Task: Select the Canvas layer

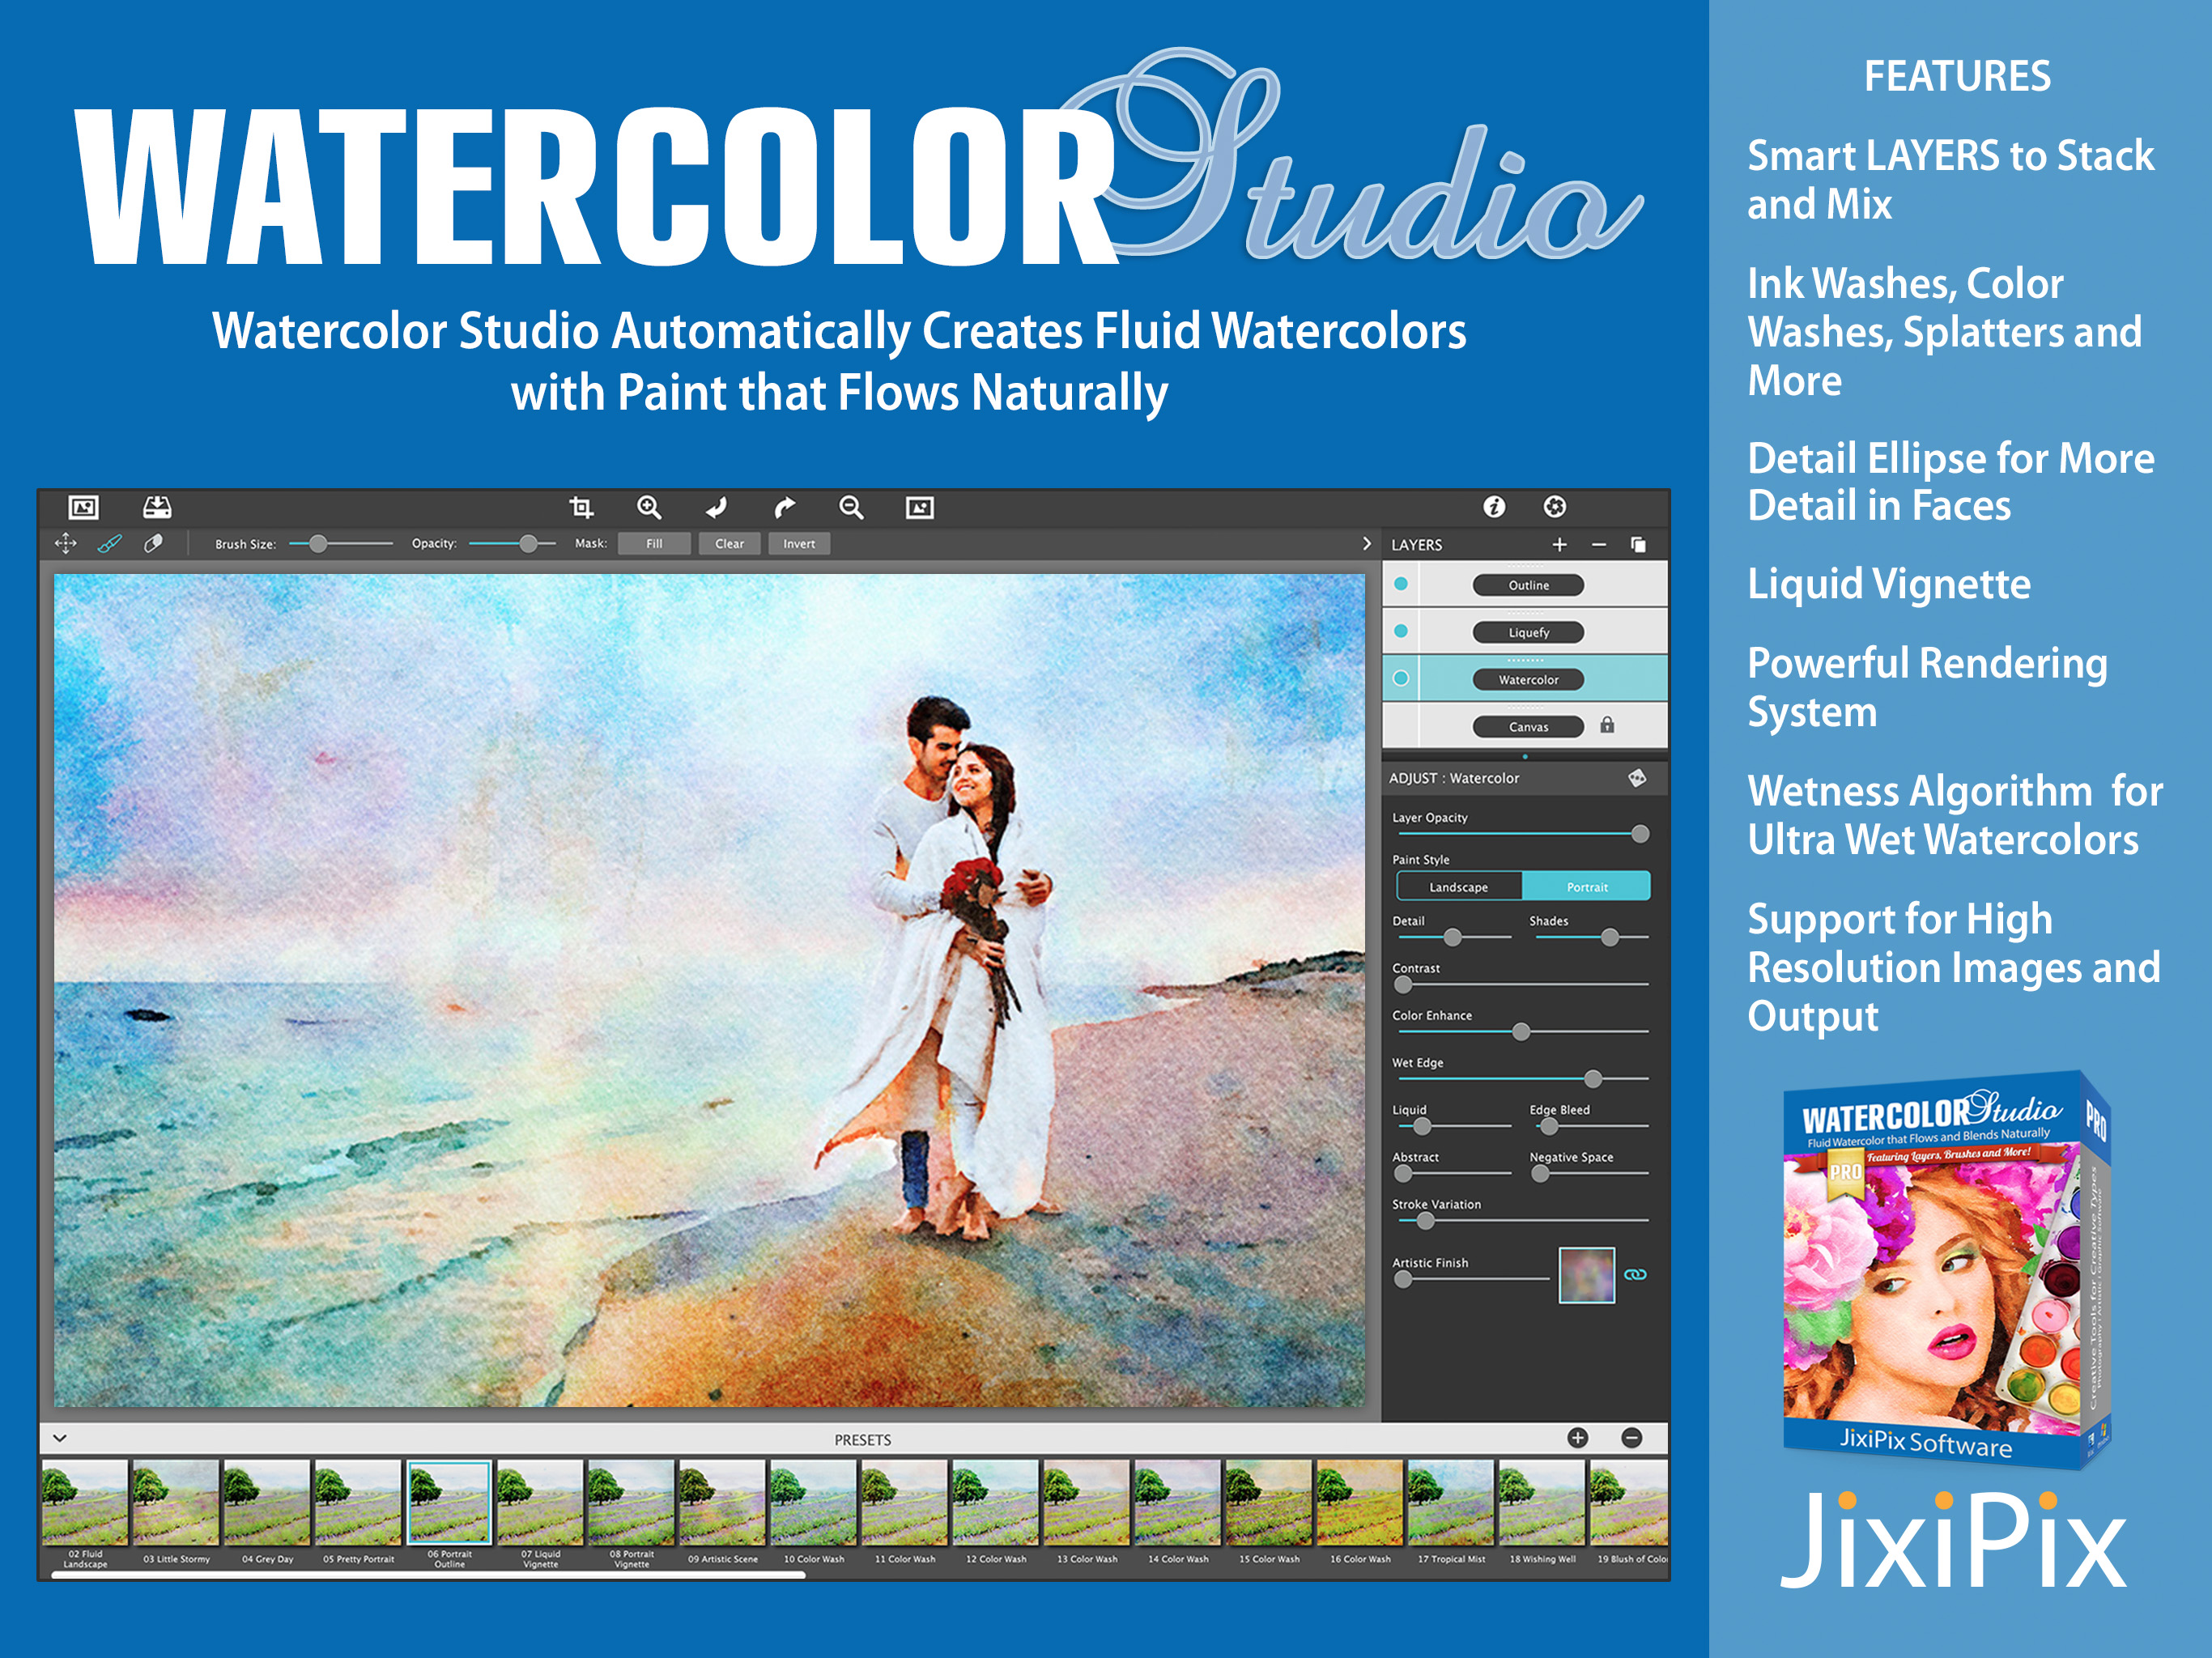Action: coord(1527,726)
